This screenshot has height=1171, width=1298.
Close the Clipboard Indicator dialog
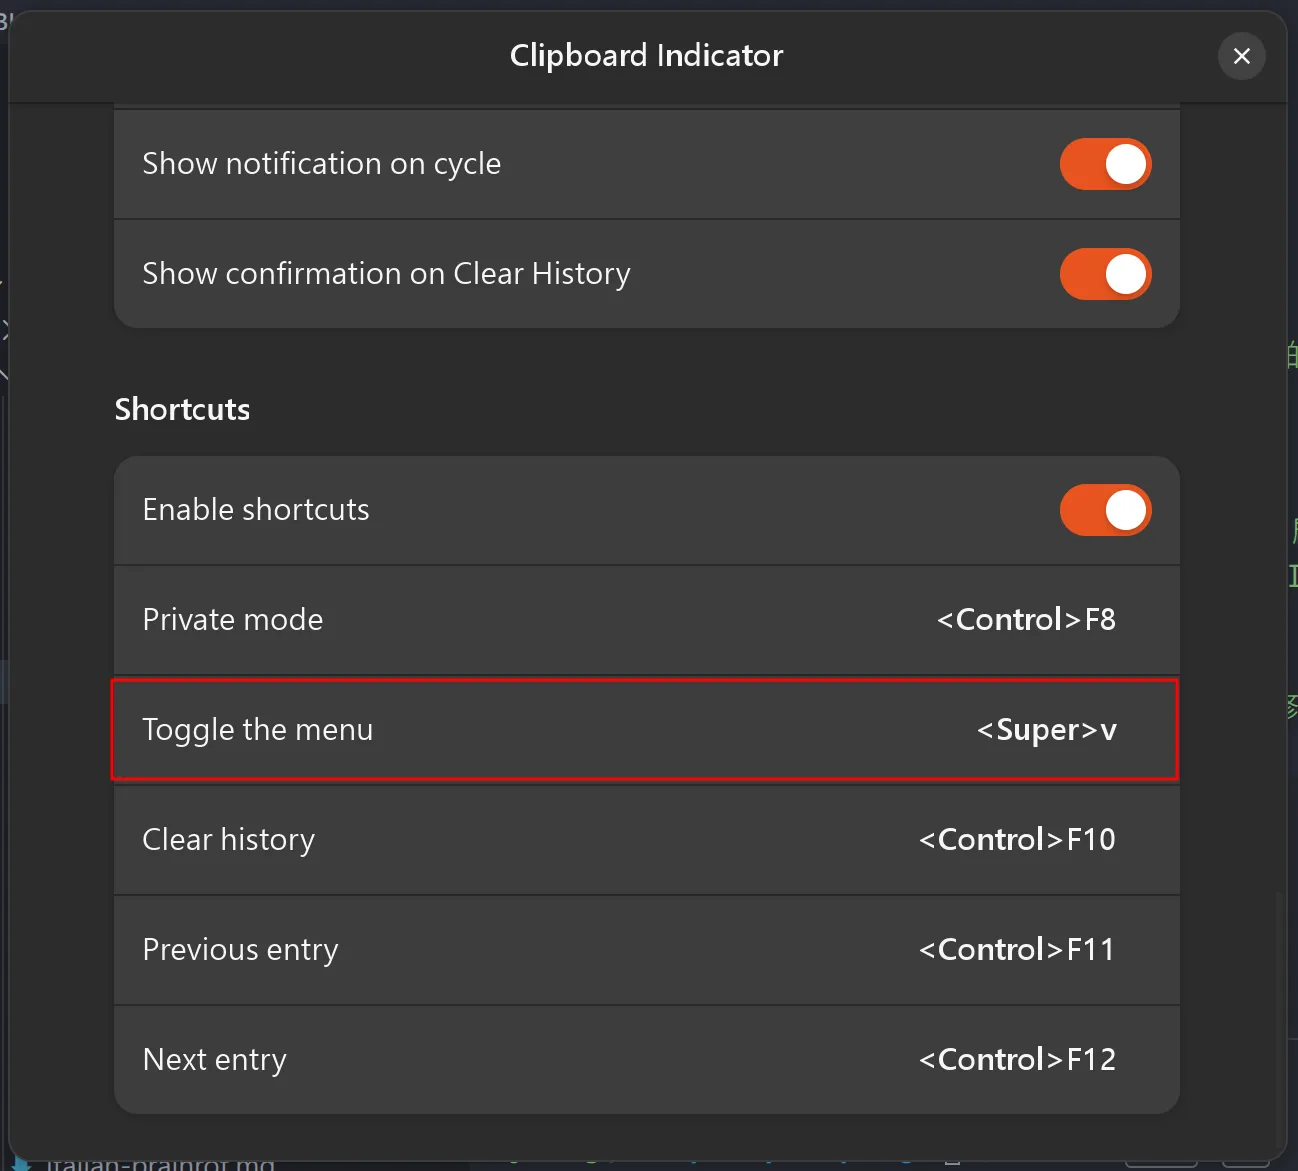[1241, 56]
